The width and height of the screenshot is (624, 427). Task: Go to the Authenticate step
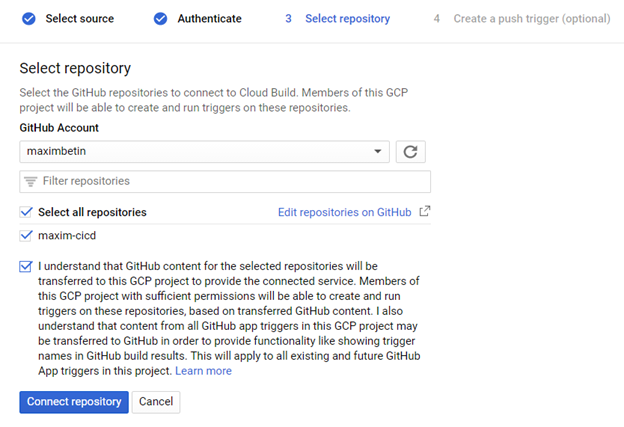pyautogui.click(x=209, y=19)
